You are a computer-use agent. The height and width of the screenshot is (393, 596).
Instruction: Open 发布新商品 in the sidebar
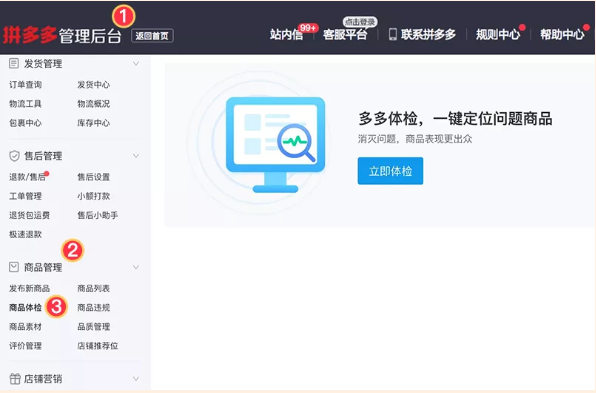(29, 288)
